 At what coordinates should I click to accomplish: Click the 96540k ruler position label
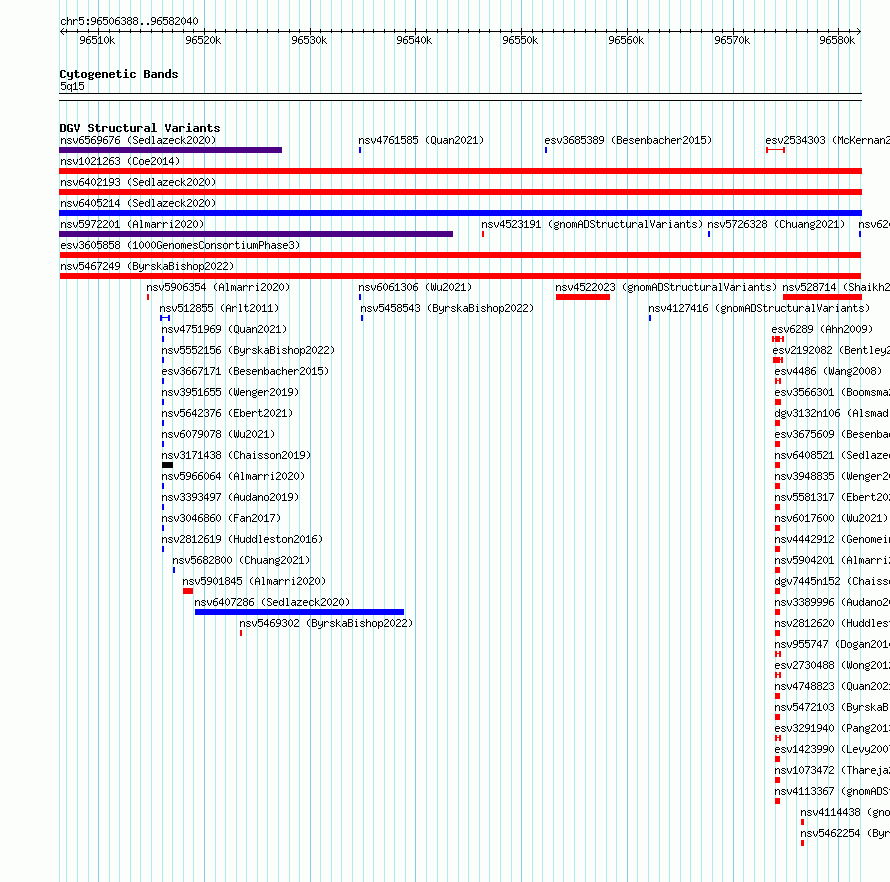tap(414, 40)
